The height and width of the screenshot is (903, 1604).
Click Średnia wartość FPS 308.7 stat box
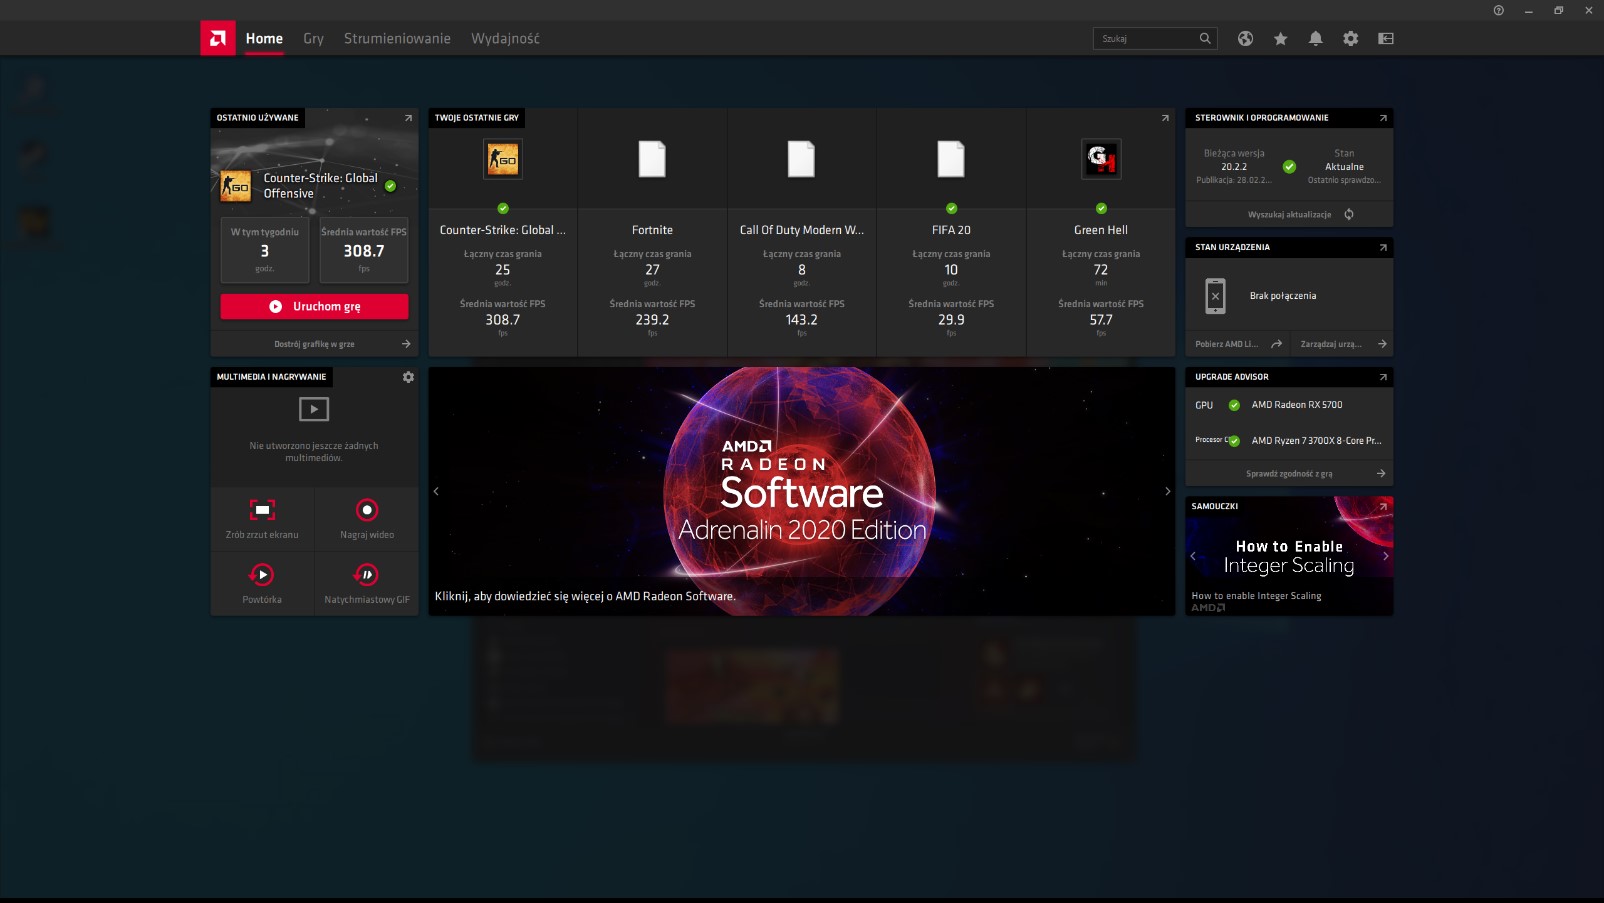pos(364,250)
